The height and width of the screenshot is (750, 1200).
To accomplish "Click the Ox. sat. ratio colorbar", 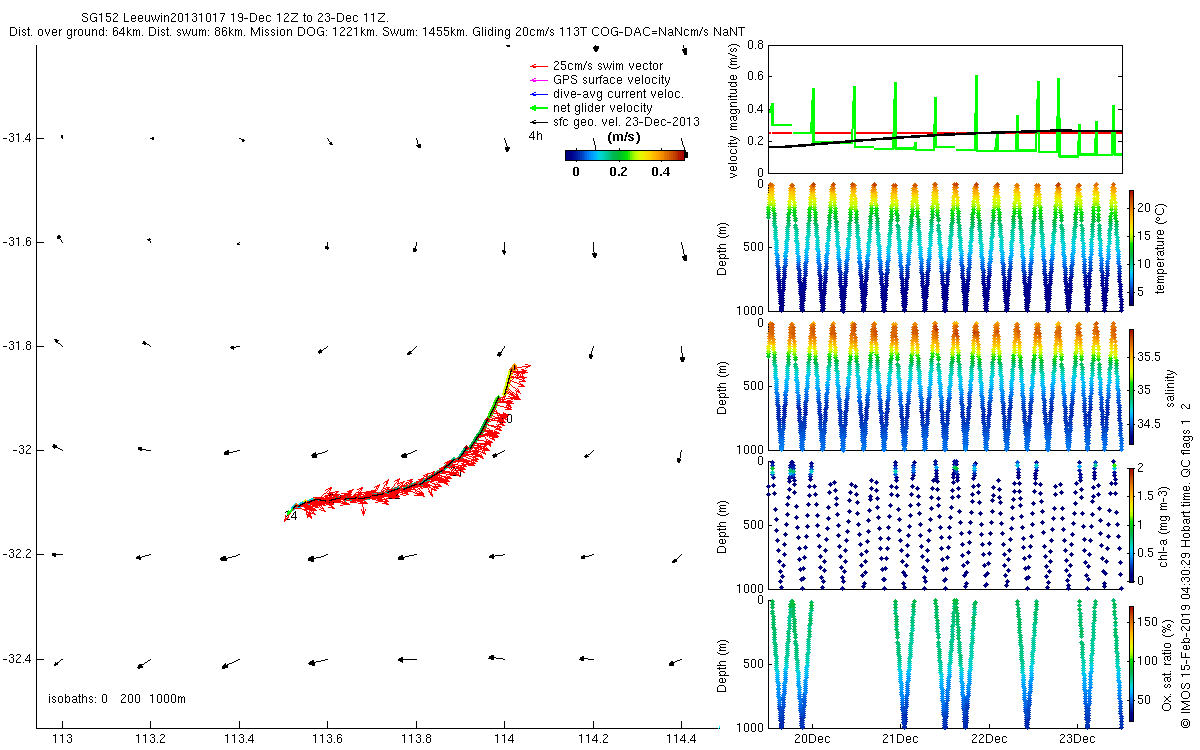I will pyautogui.click(x=1132, y=663).
